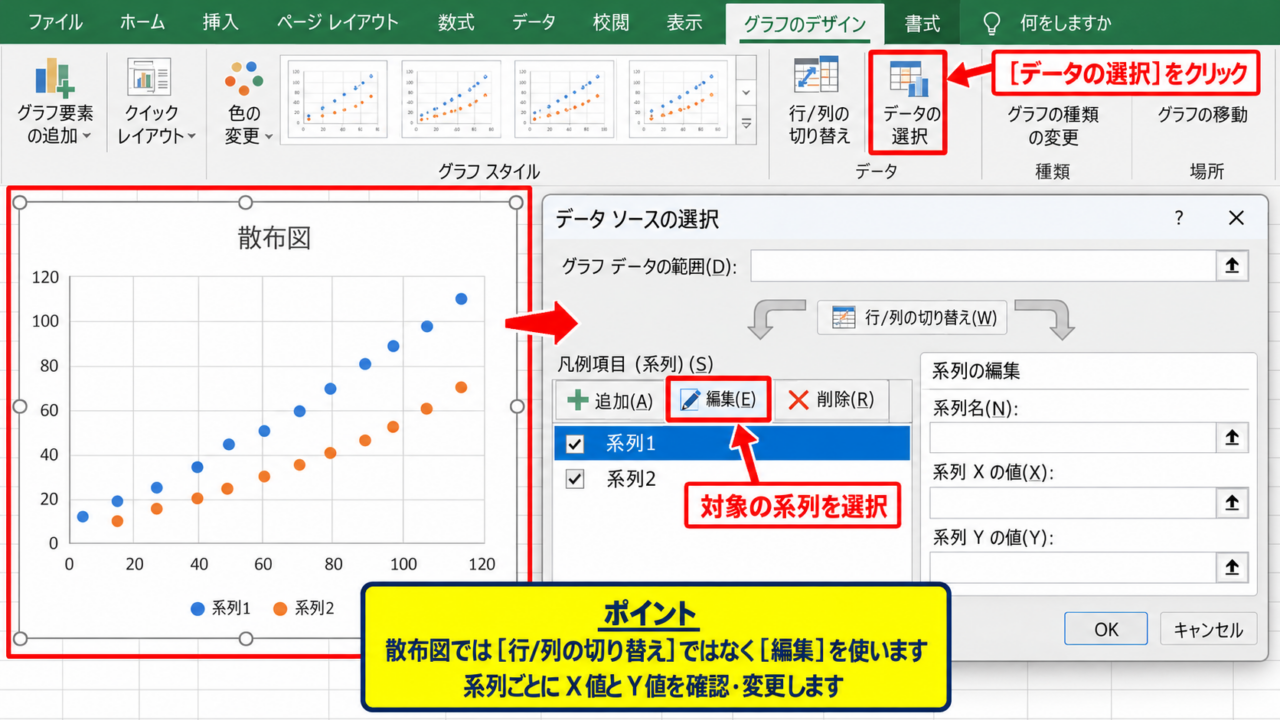The width and height of the screenshot is (1280, 720).
Task: Uncheck the 系列1 checkbox
Action: point(575,444)
